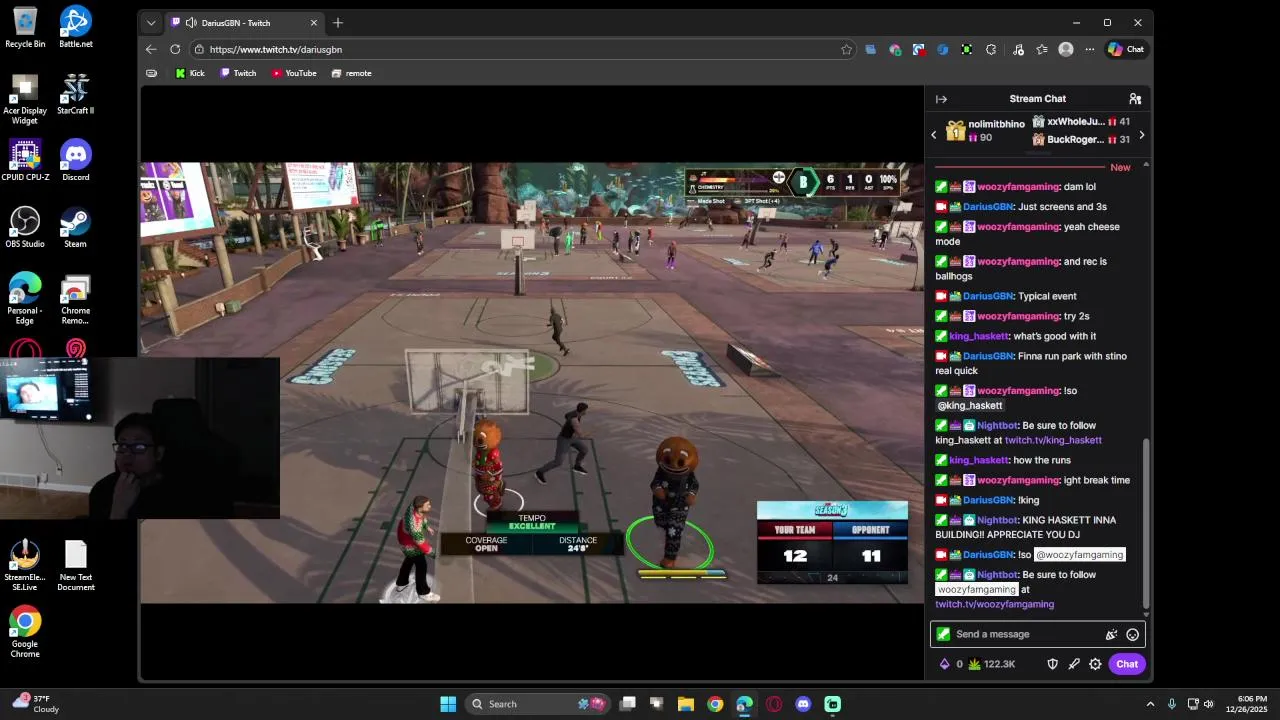
Task: Click king_haskett username on 'how the runs'
Action: 979,460
